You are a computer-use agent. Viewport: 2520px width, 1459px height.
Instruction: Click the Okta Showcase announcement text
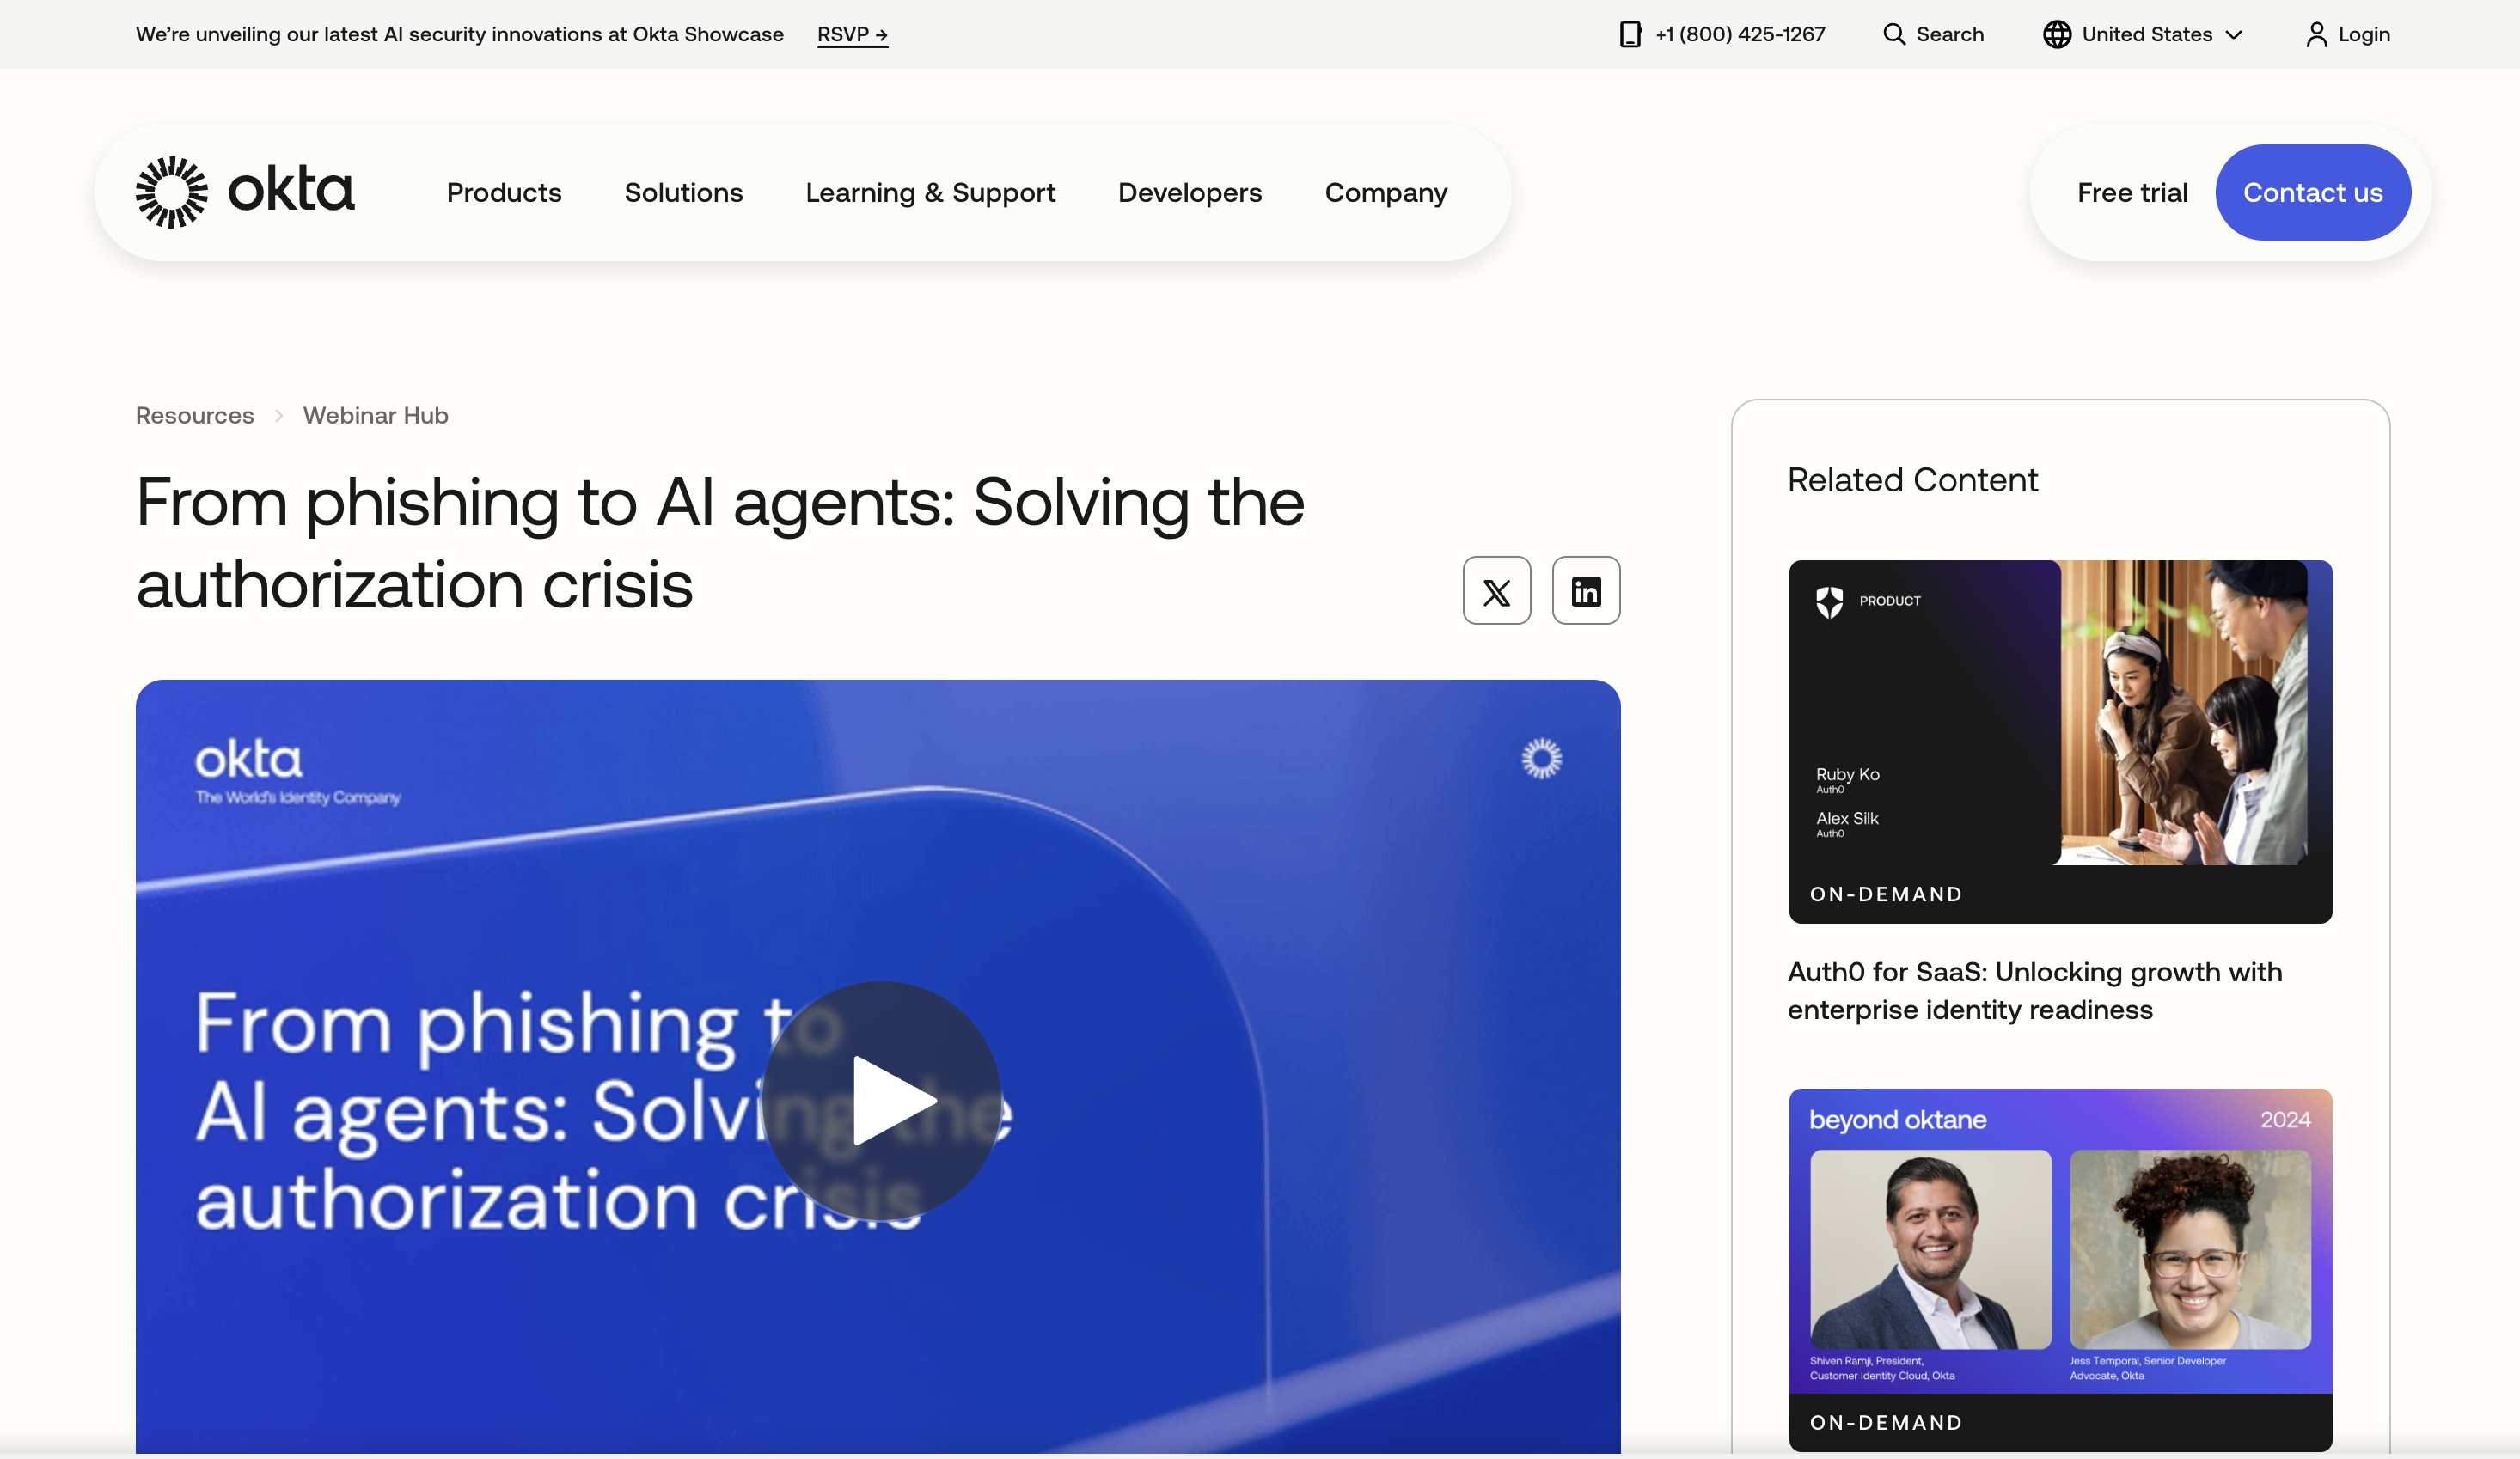[460, 34]
